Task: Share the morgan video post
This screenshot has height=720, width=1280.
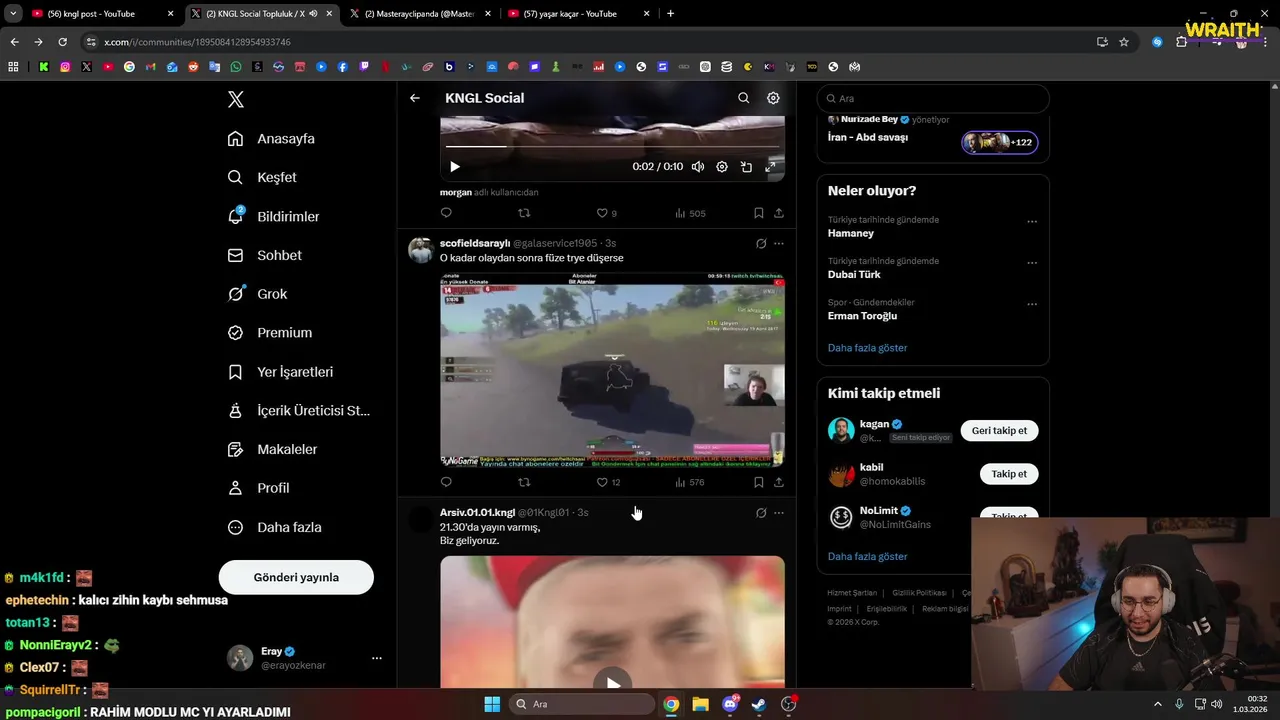Action: [x=779, y=213]
